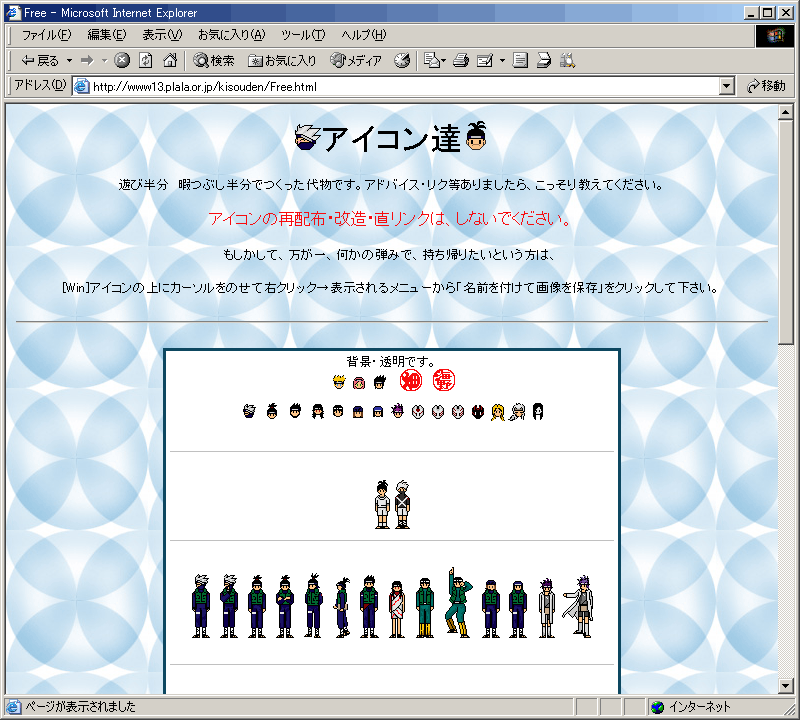The image size is (800, 720).
Task: Open the お気に入り favorites toolbar button
Action: 282,61
